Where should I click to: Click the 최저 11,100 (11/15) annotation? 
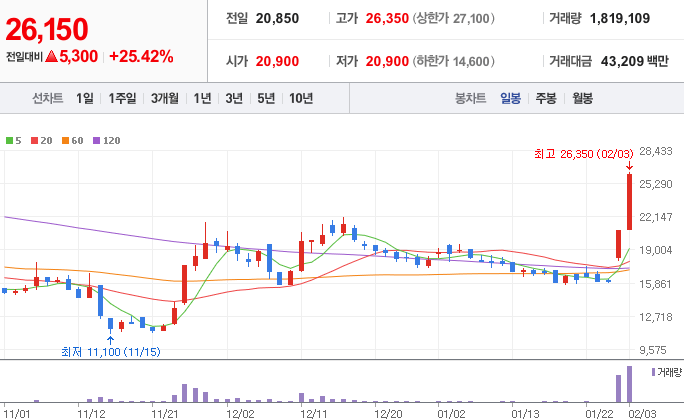click(x=111, y=352)
